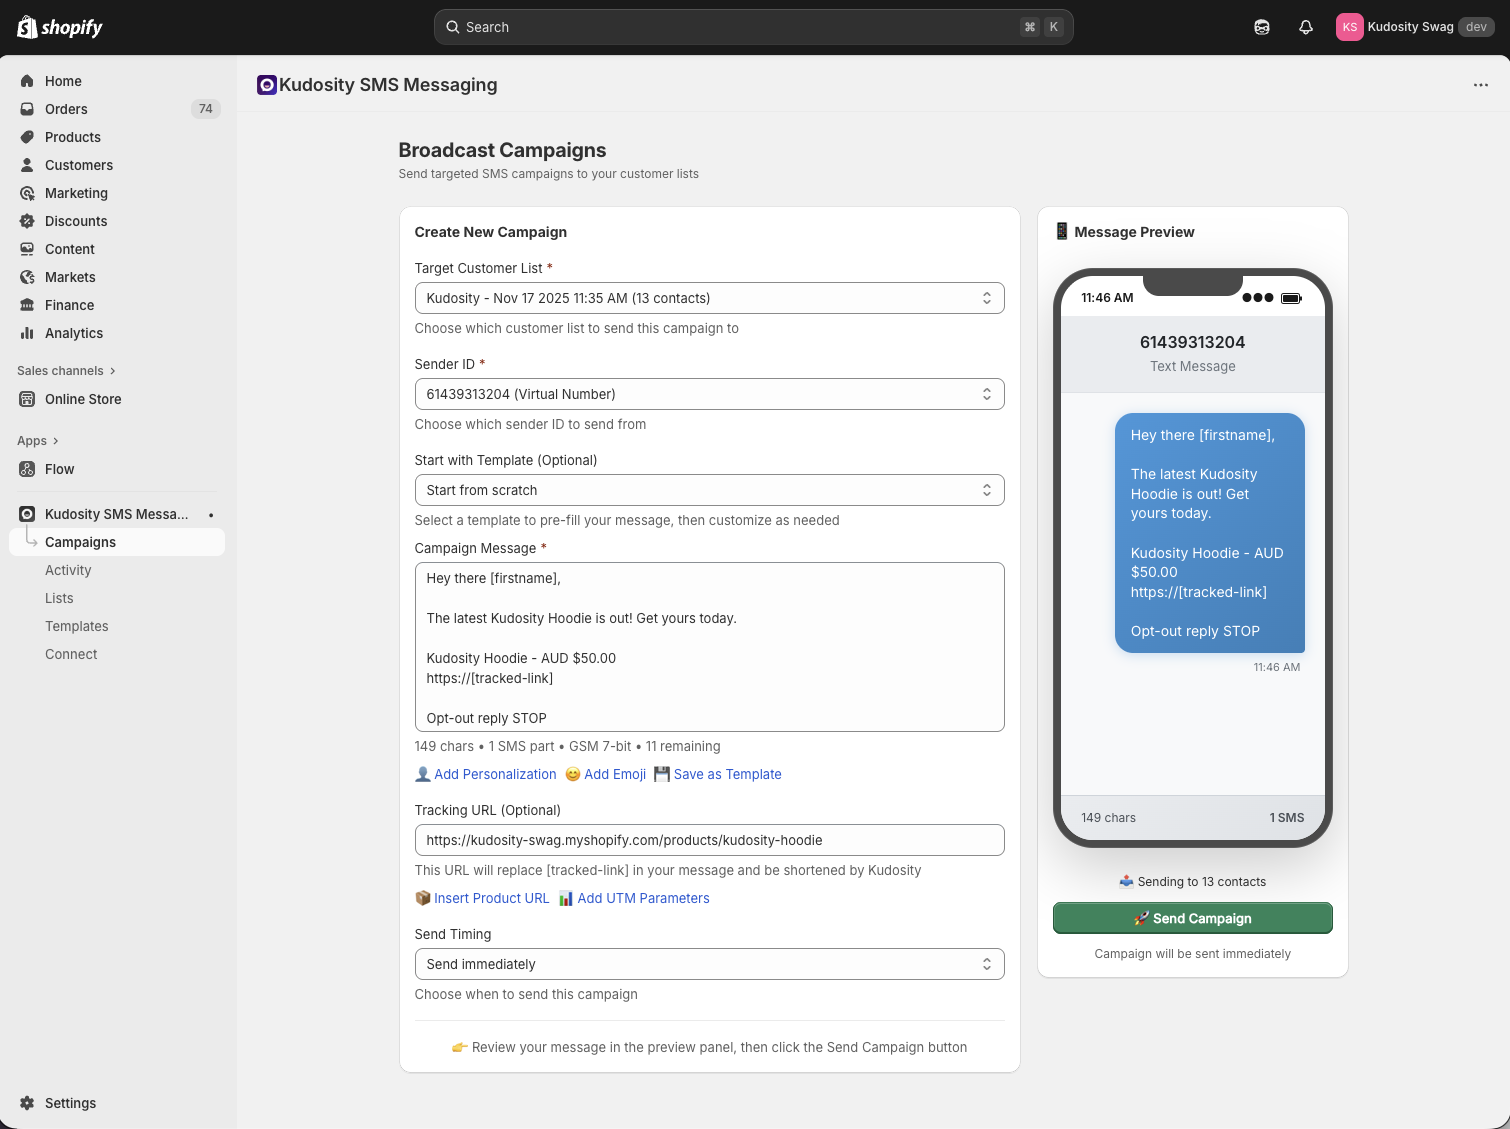Screen dimensions: 1510x1129
Task: Open notifications bell
Action: (1306, 27)
